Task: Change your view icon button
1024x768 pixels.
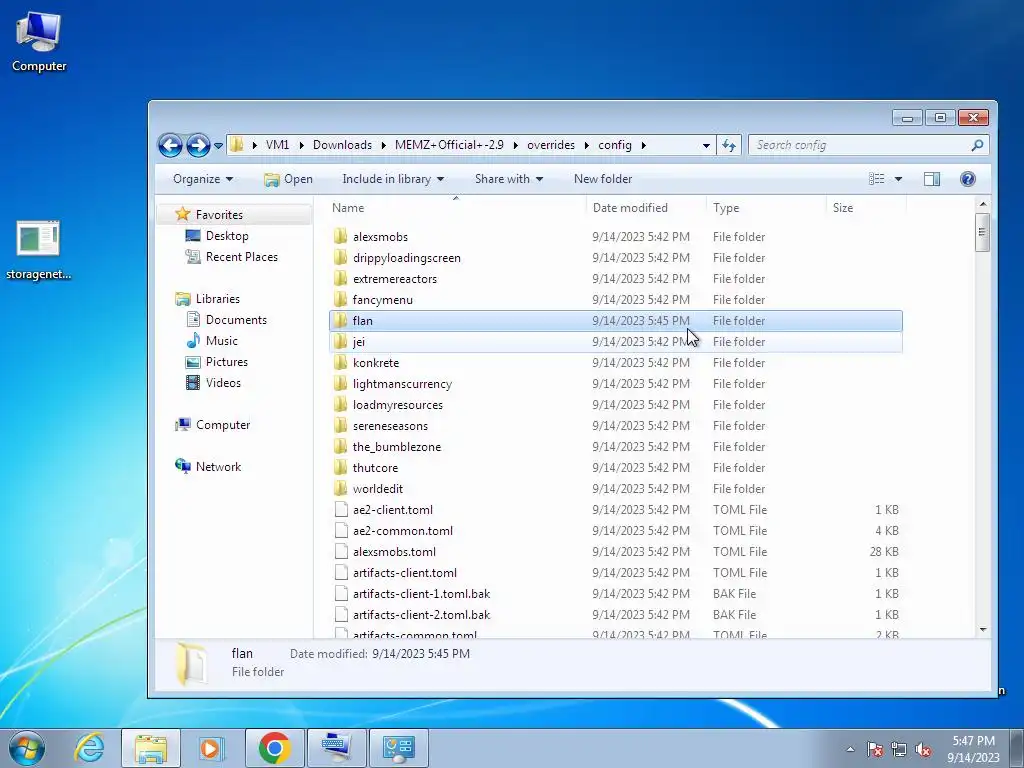Action: tap(876, 179)
